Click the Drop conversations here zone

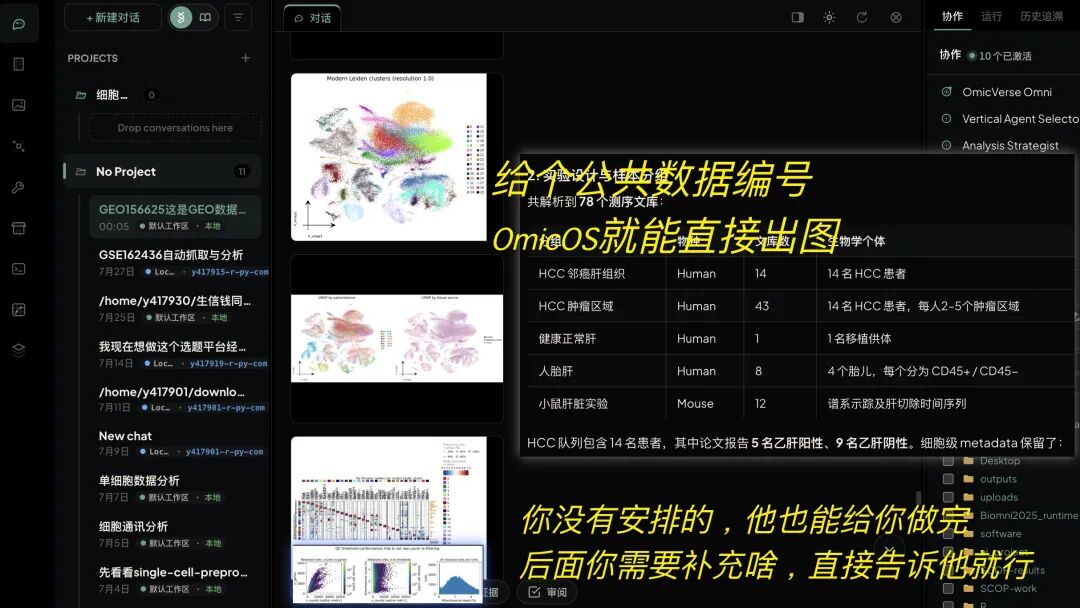pos(175,128)
